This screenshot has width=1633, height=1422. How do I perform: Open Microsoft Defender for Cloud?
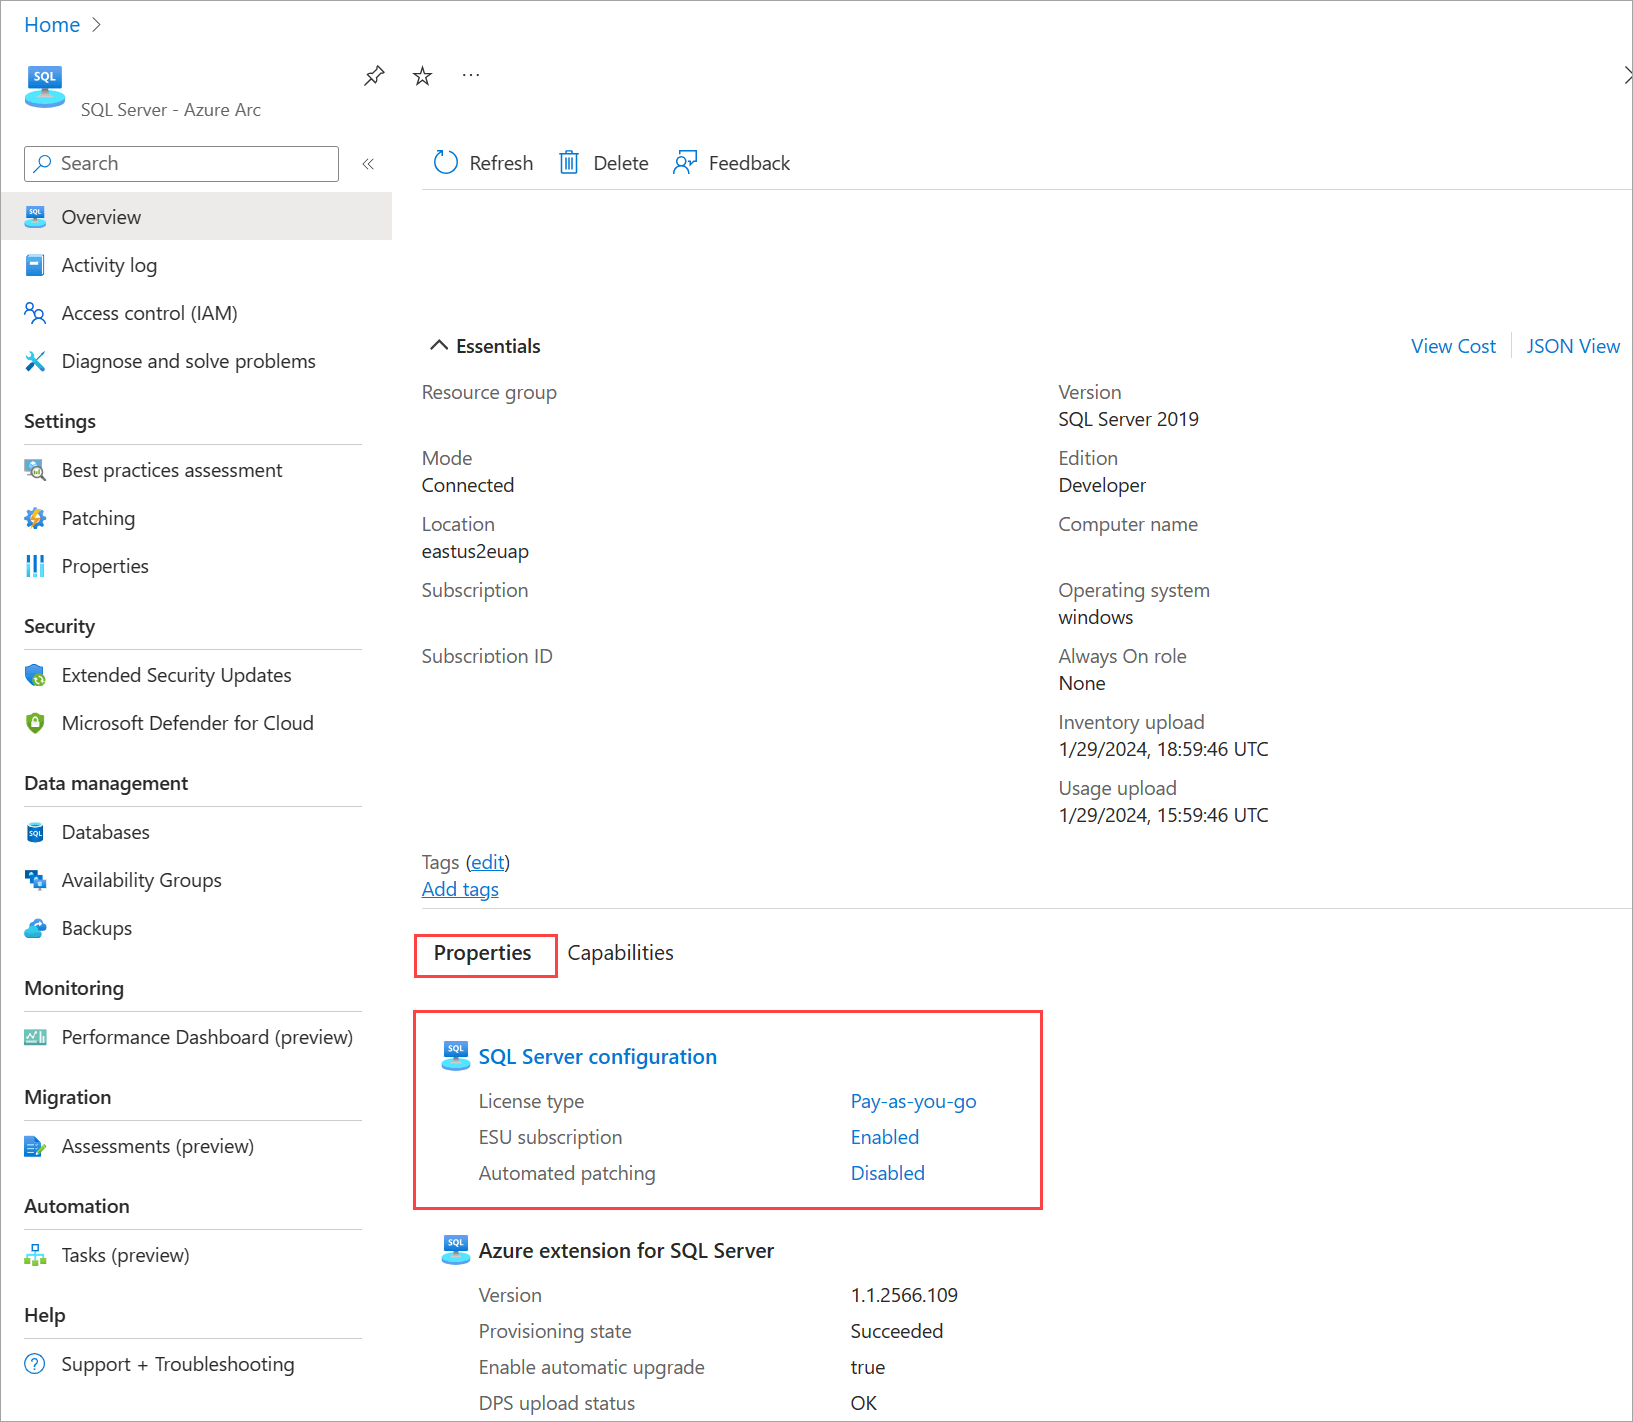[188, 723]
